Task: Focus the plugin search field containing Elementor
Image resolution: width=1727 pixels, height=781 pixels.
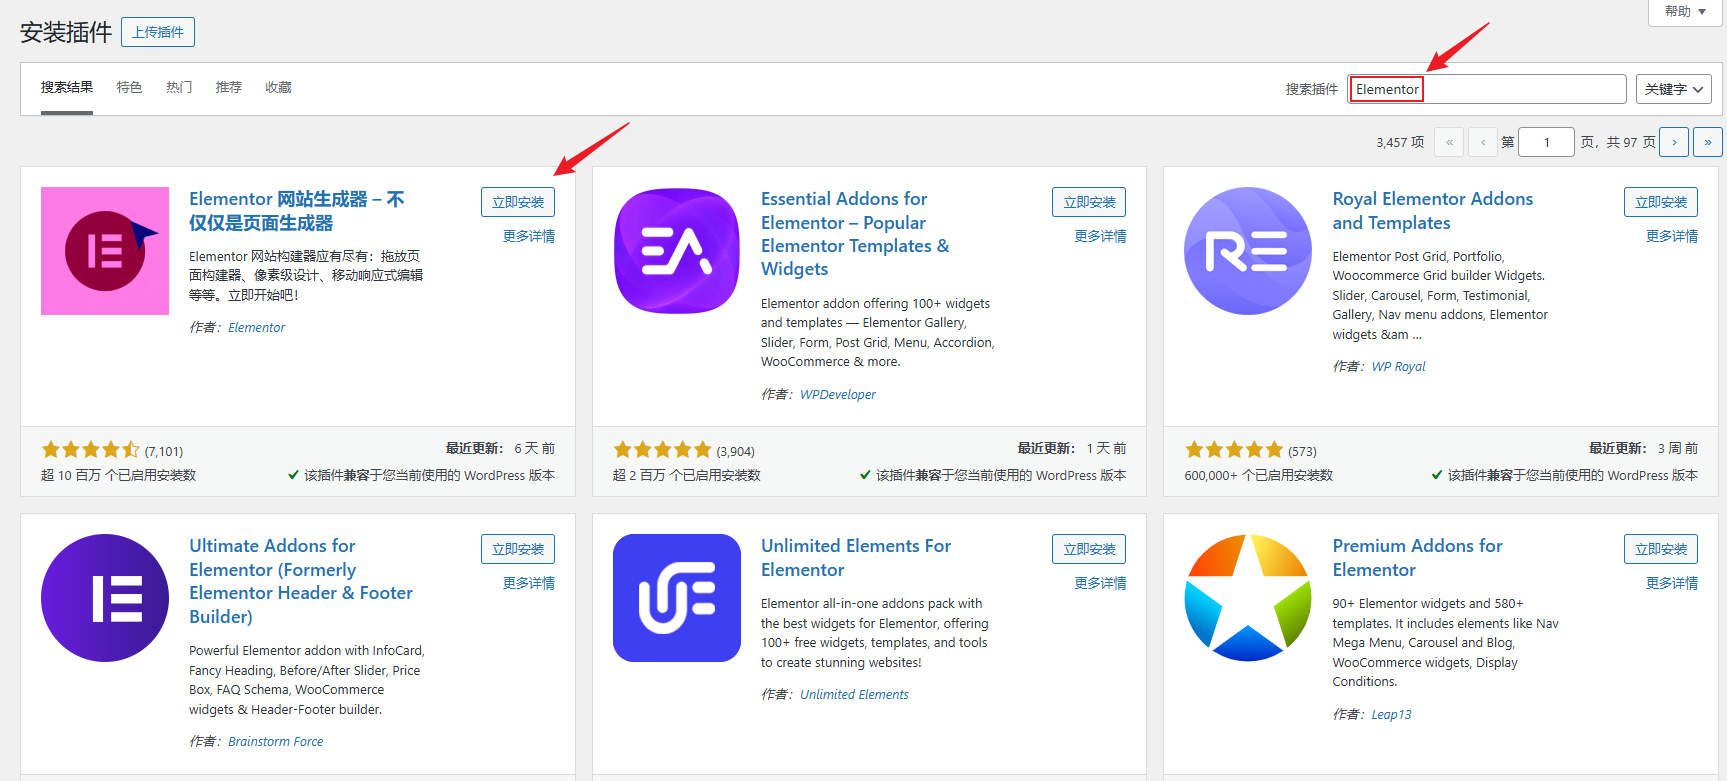Action: click(x=1488, y=89)
